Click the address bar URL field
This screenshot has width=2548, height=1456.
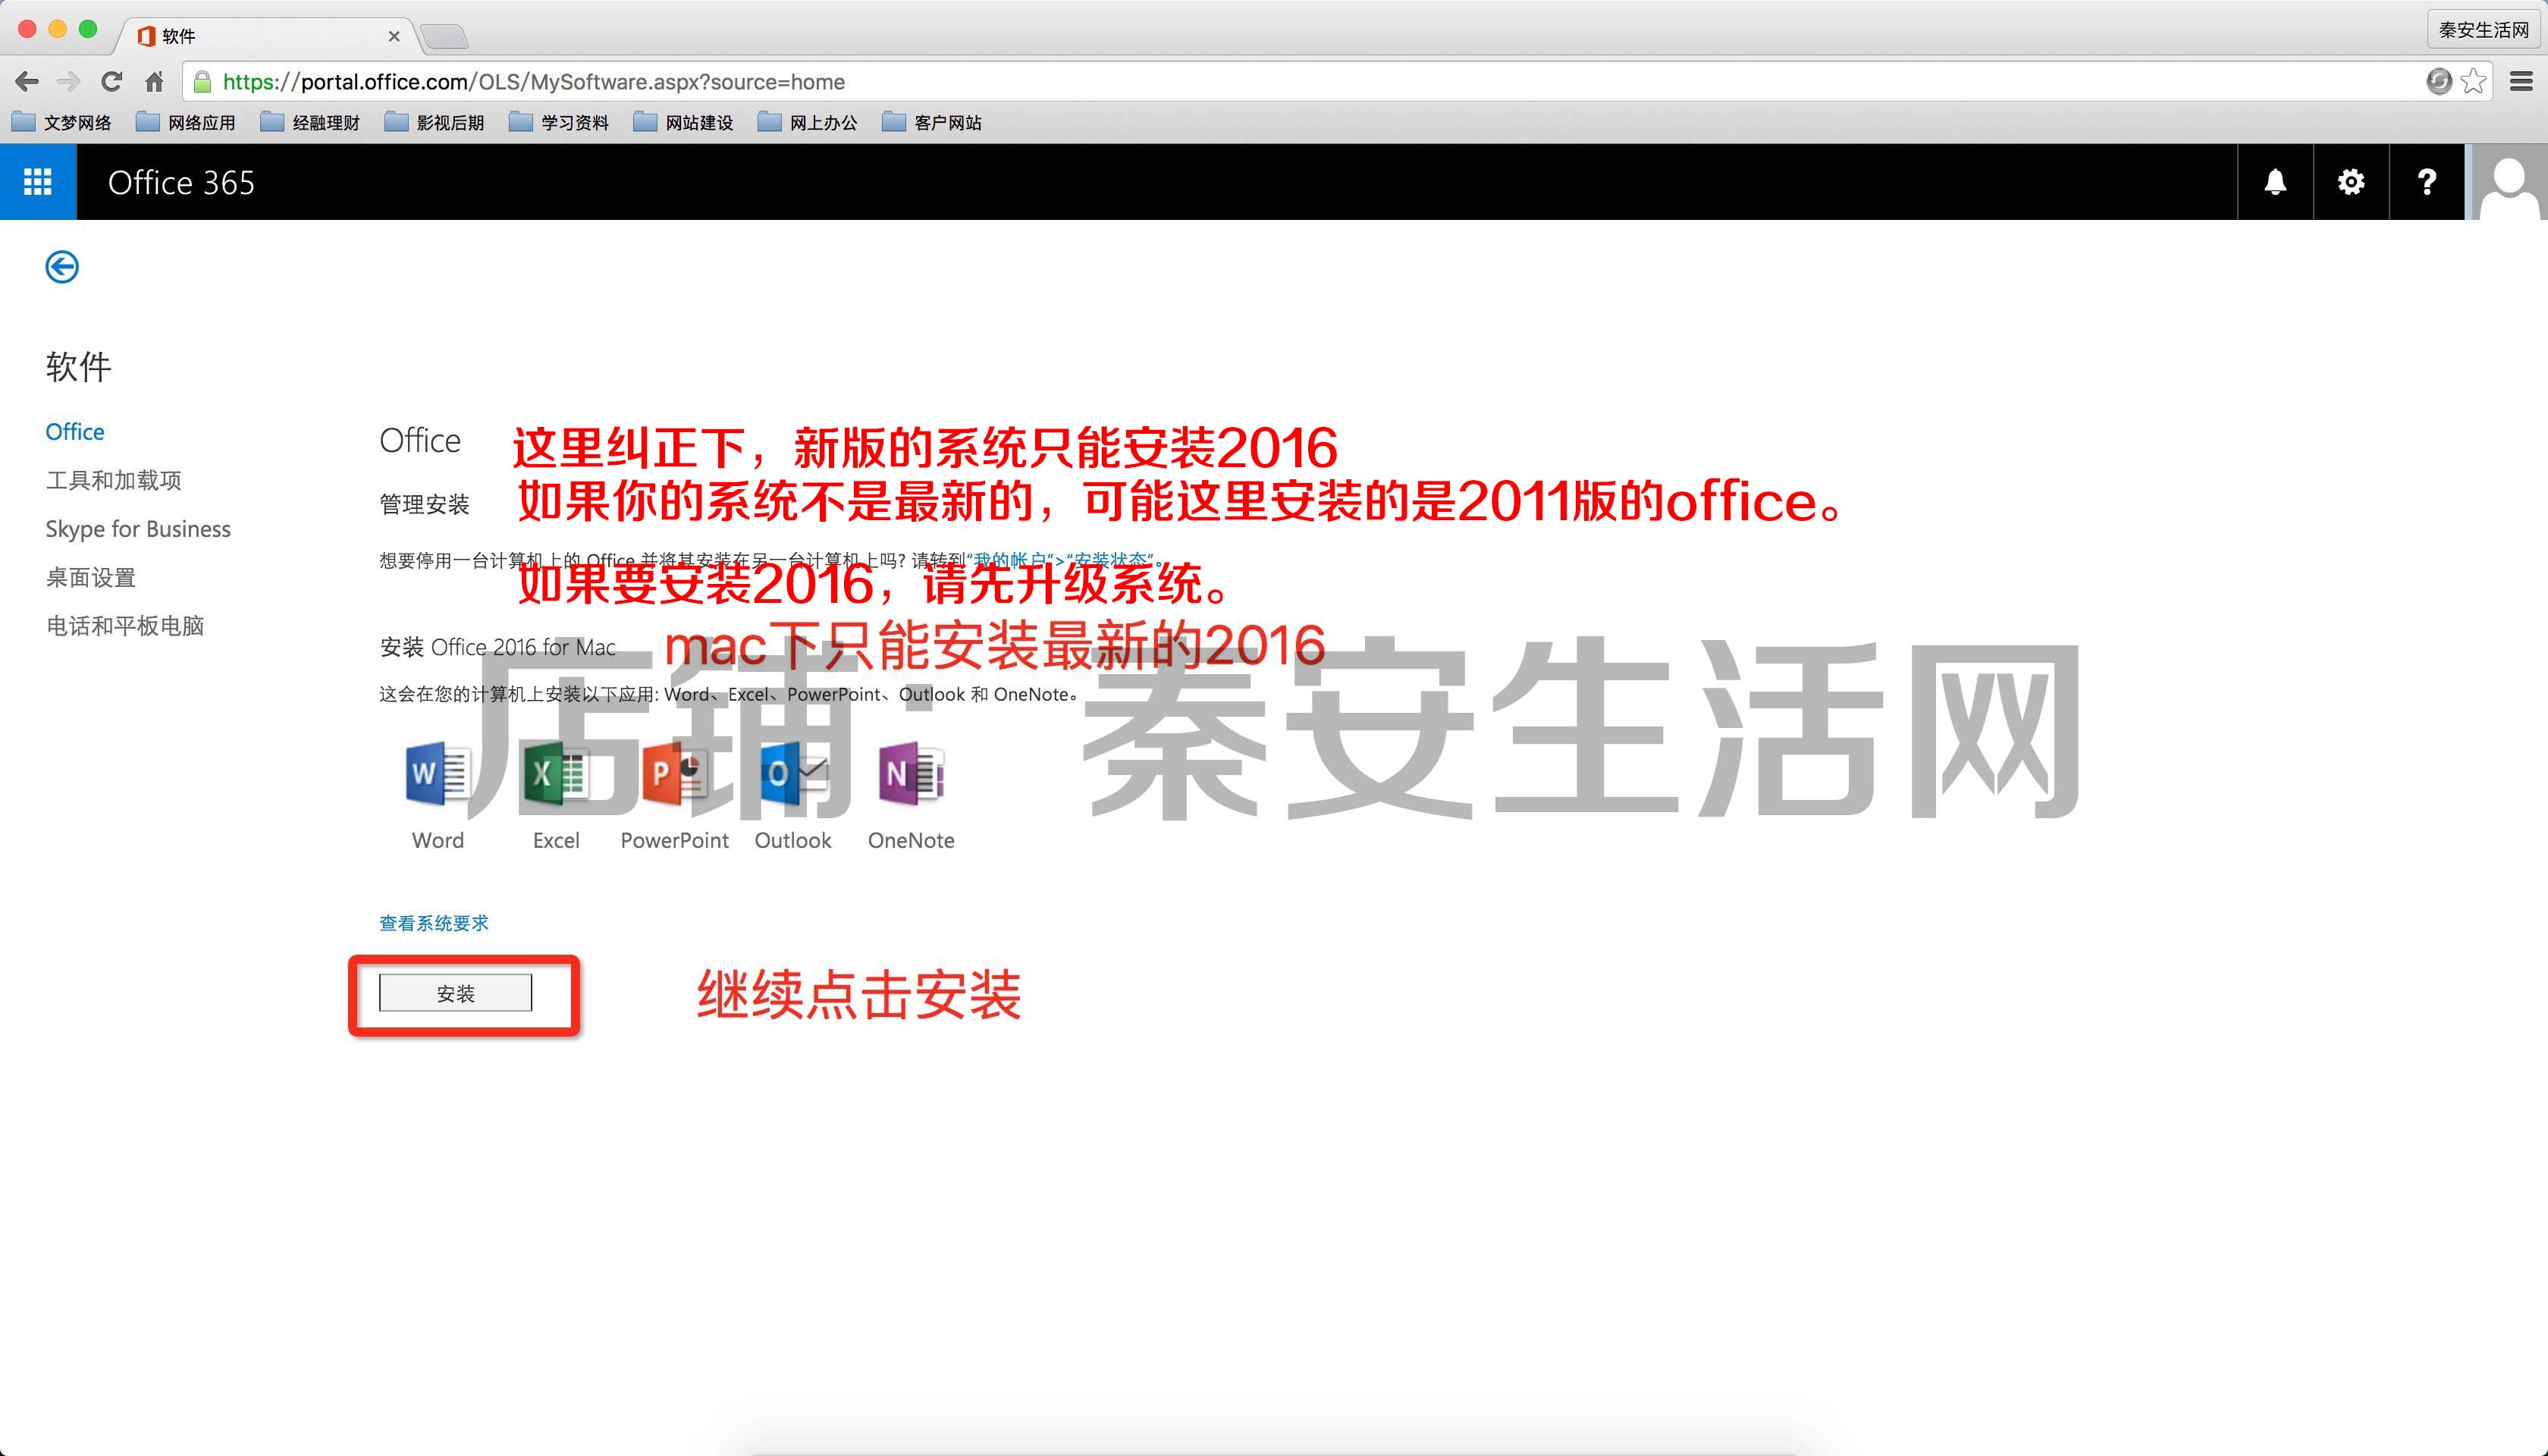(1300, 82)
